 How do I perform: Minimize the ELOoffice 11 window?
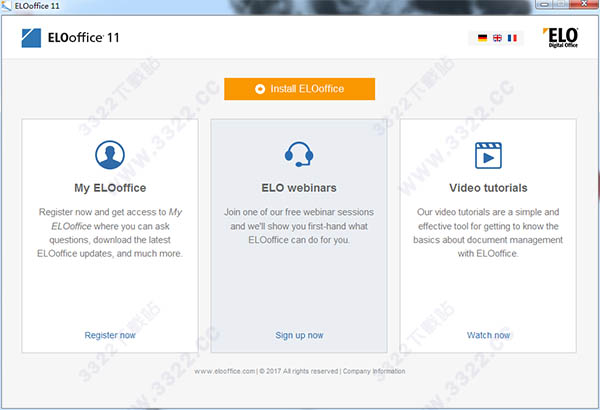[x=544, y=4]
